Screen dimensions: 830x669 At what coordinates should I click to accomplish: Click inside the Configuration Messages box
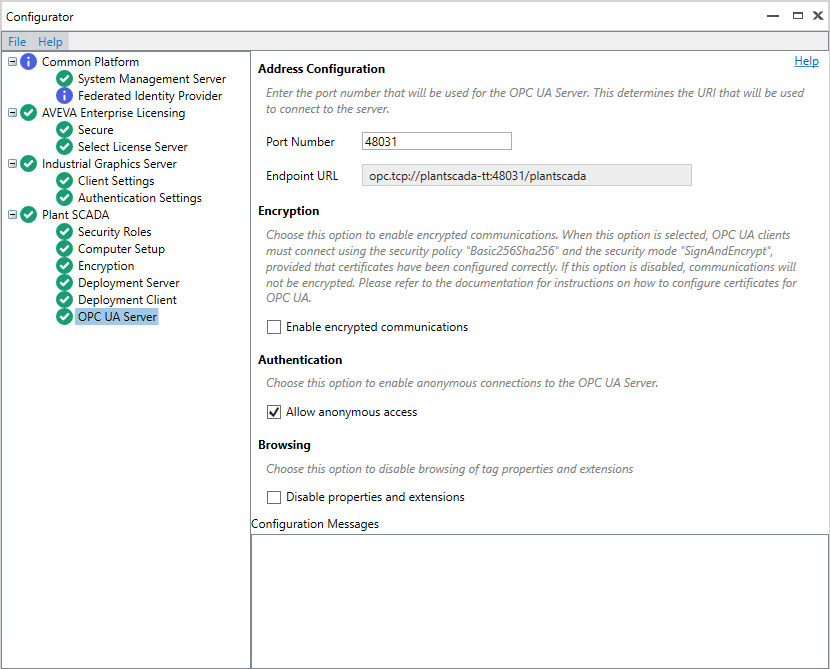(540, 601)
